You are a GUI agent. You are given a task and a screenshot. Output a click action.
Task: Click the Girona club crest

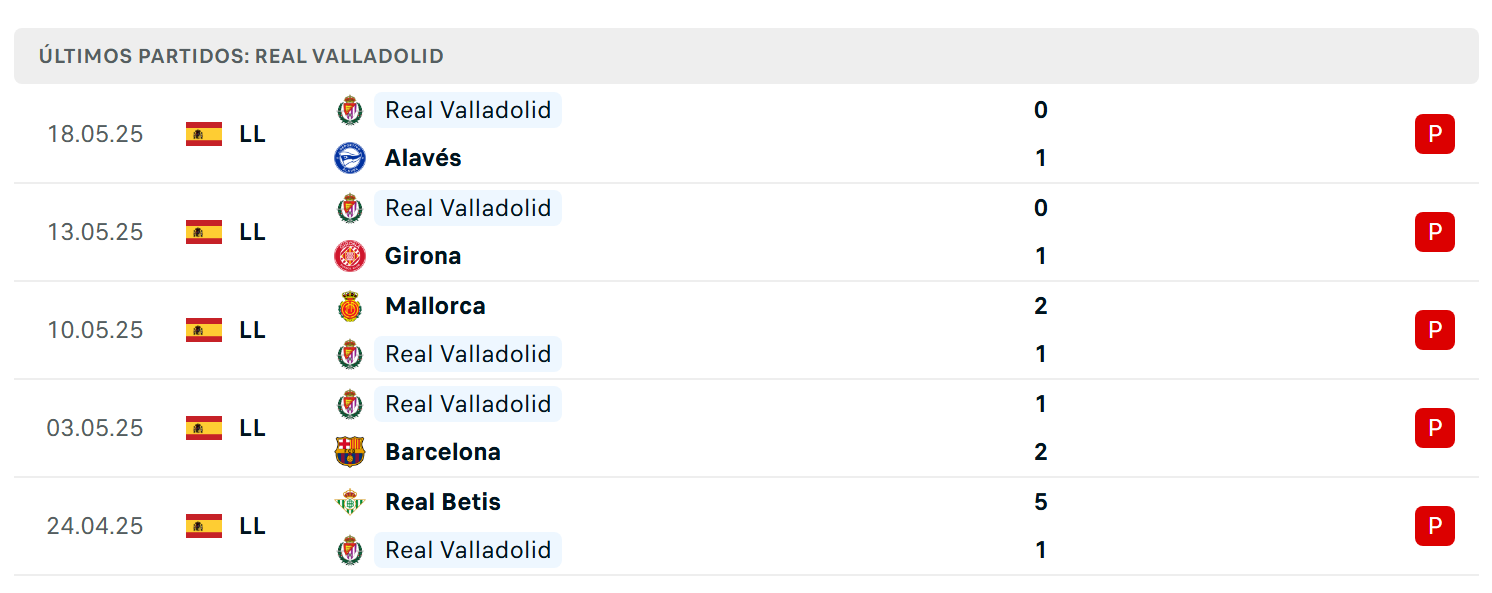[350, 256]
